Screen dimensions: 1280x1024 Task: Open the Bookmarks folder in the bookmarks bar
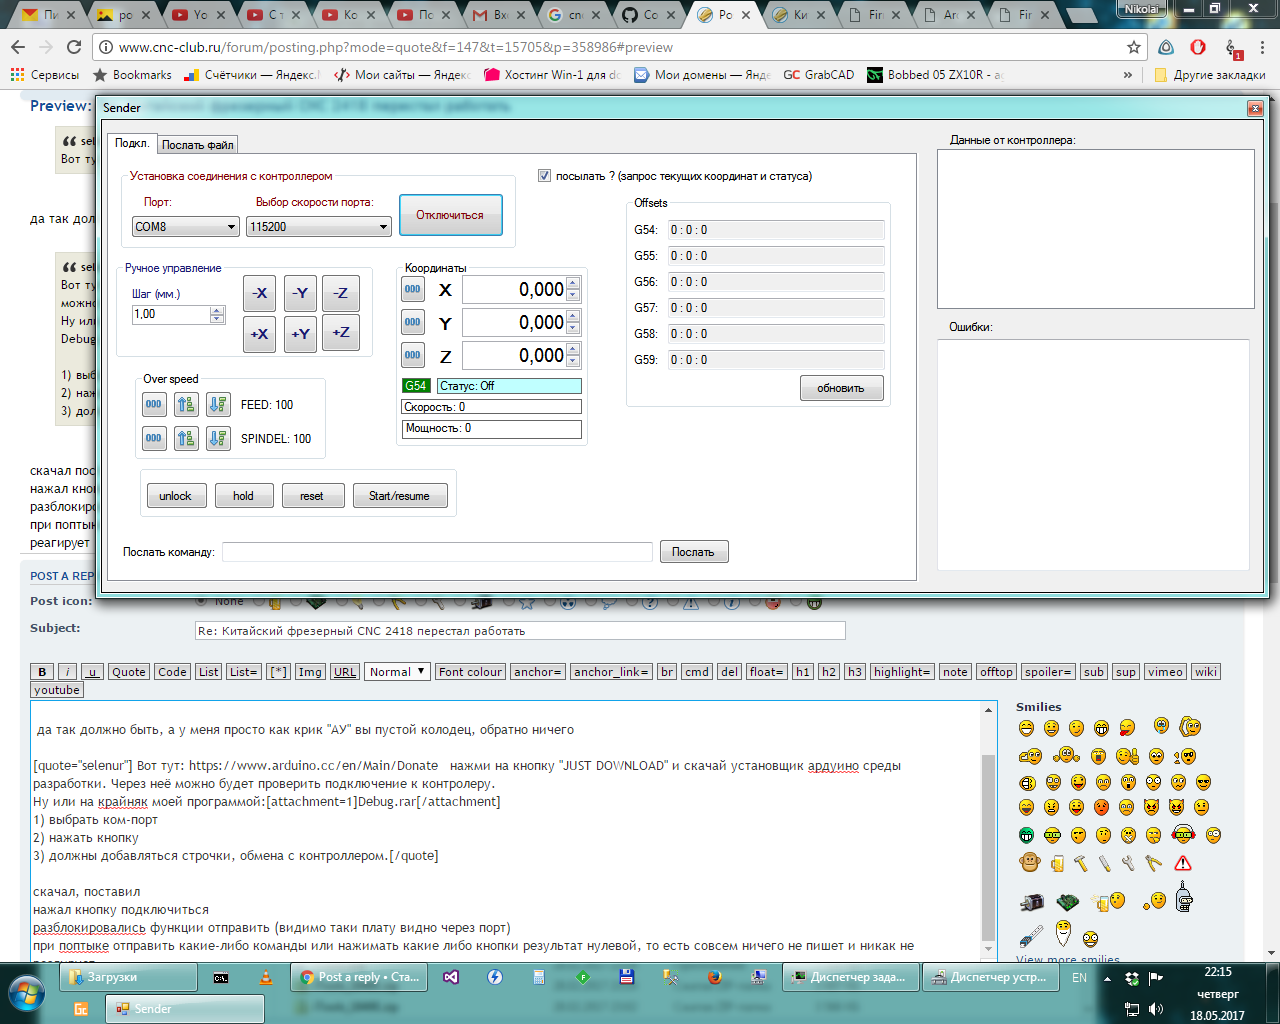pyautogui.click(x=132, y=75)
